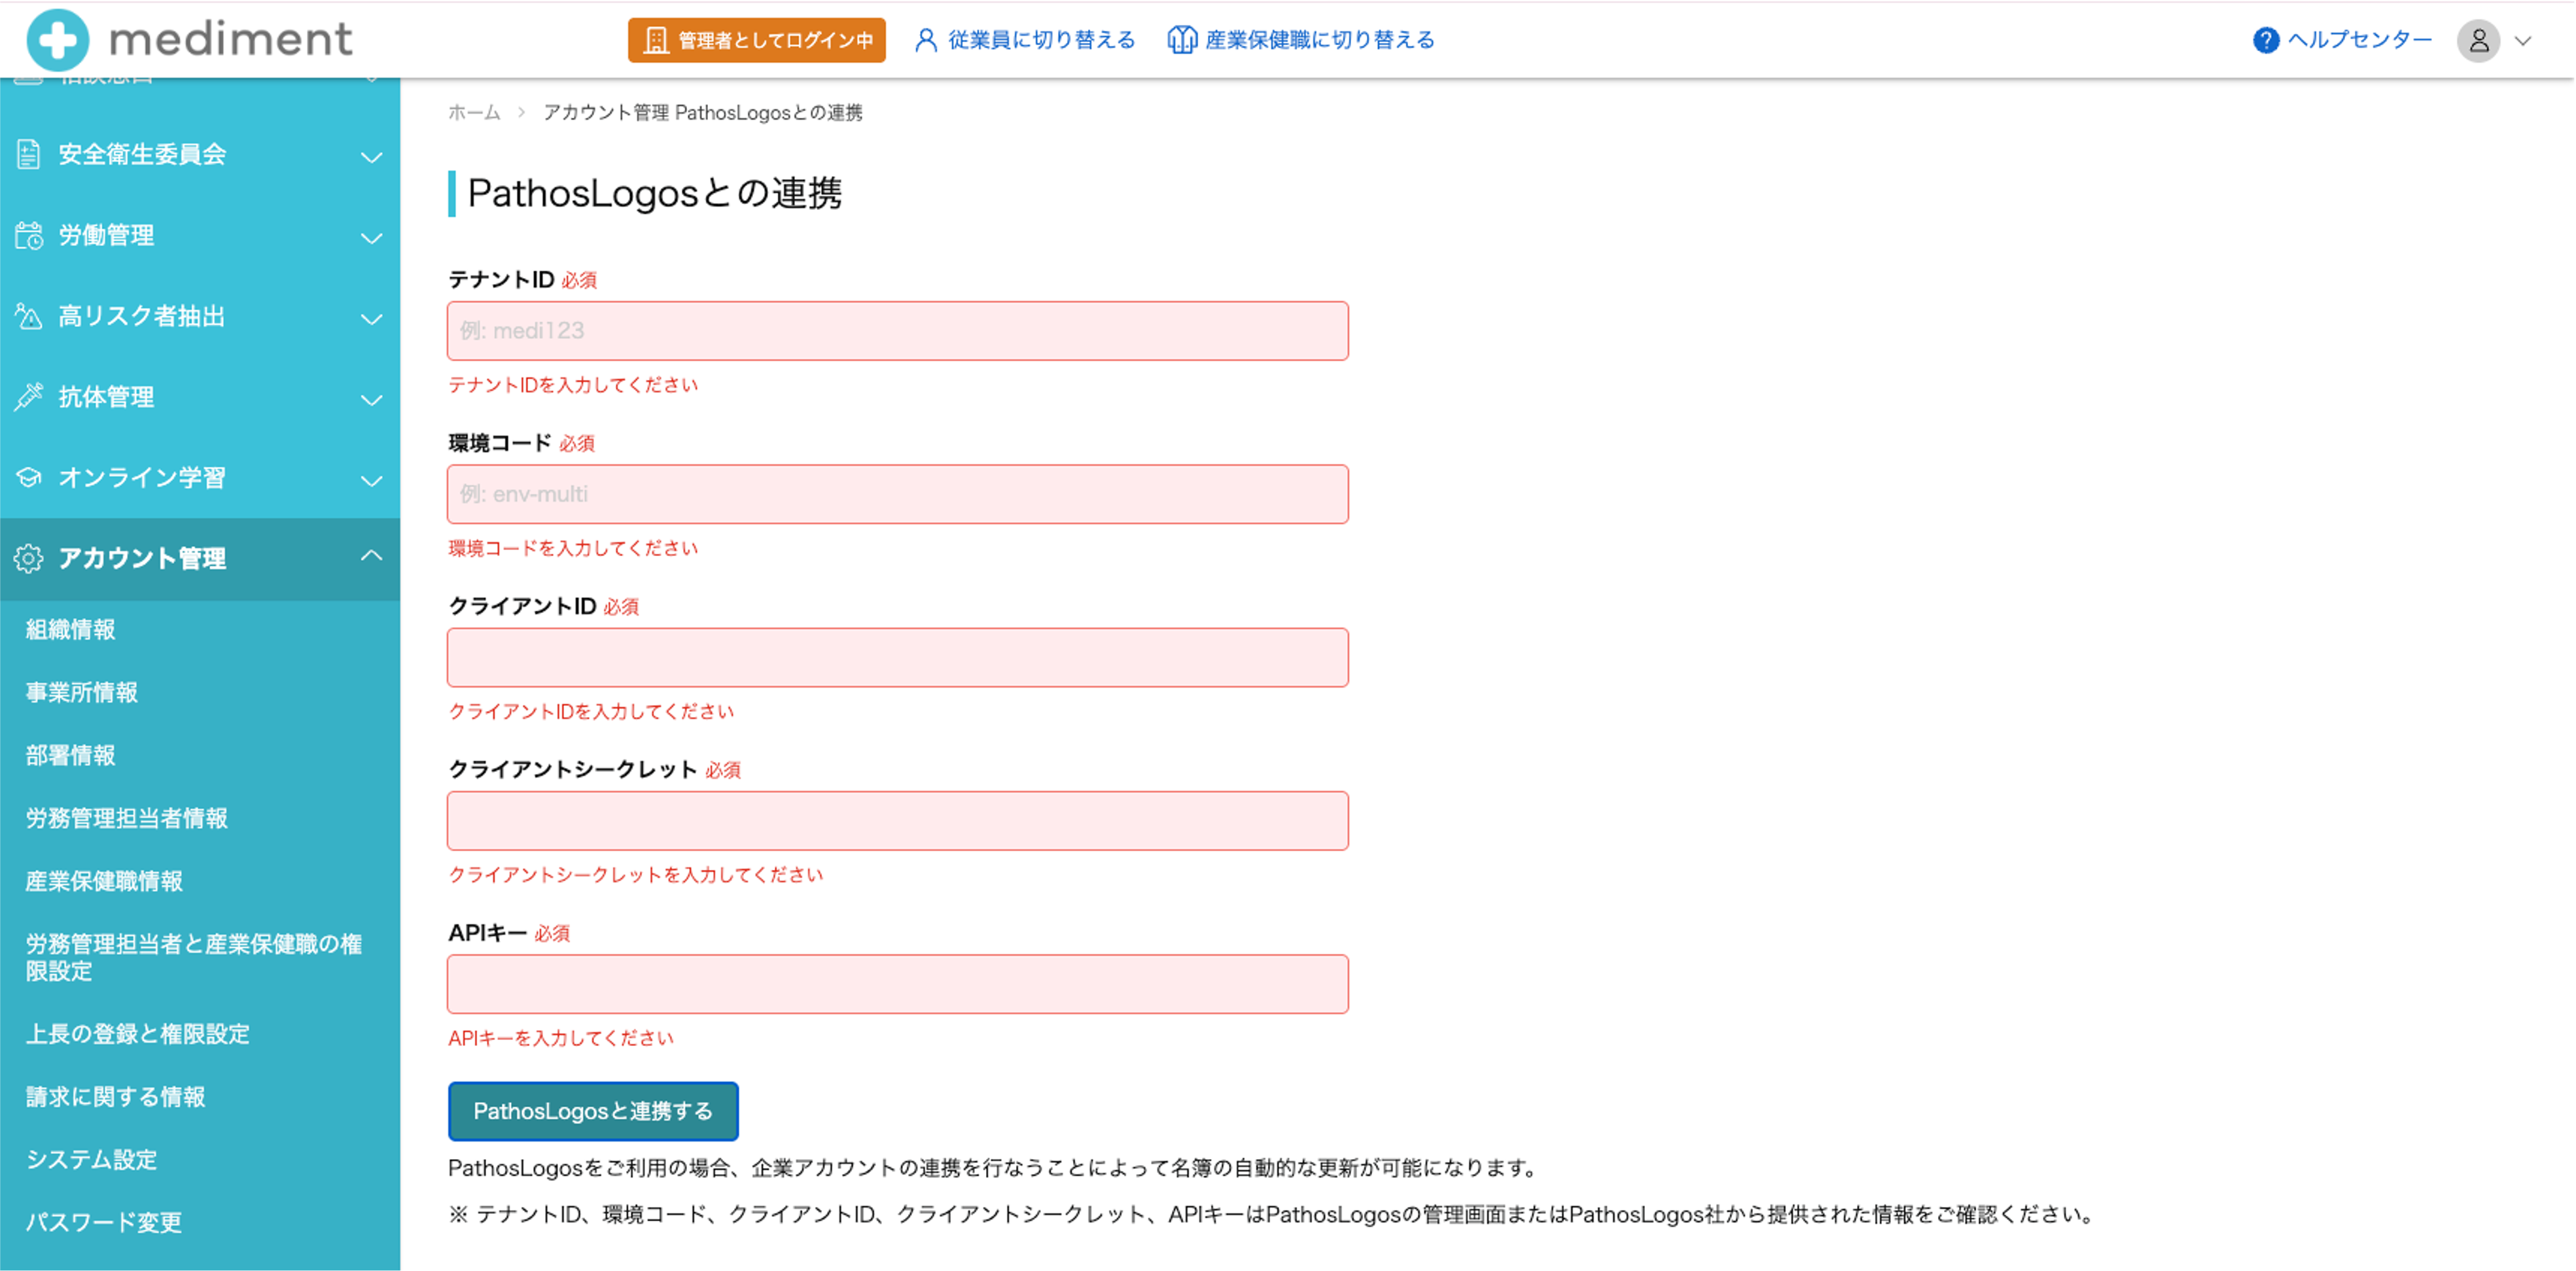Click the アカウント管理 gear icon
Image resolution: width=2576 pixels, height=1271 pixels.
(x=28, y=558)
